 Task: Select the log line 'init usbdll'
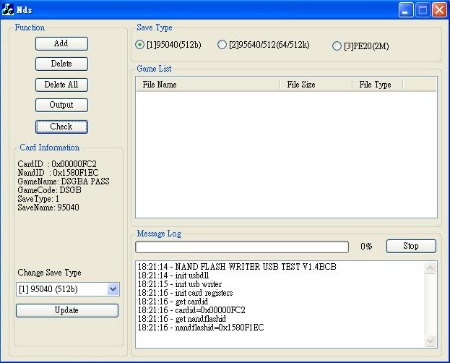tap(173, 275)
